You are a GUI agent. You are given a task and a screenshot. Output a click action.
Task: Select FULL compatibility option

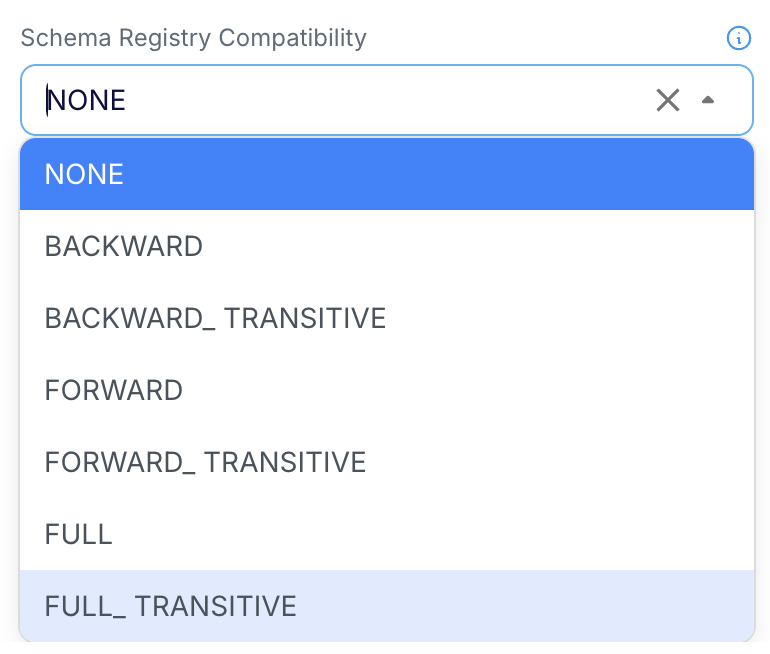tap(386, 534)
